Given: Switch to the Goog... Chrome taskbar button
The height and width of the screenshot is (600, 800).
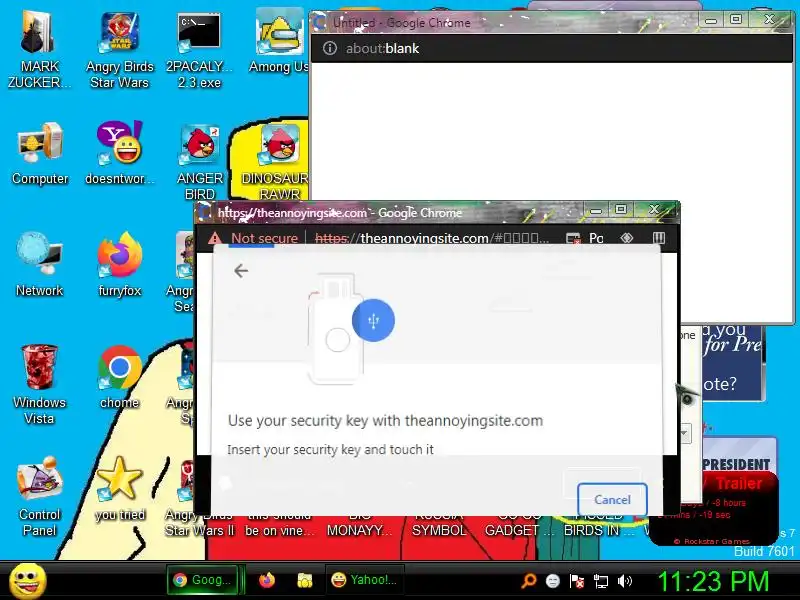Looking at the screenshot, I should 203,580.
